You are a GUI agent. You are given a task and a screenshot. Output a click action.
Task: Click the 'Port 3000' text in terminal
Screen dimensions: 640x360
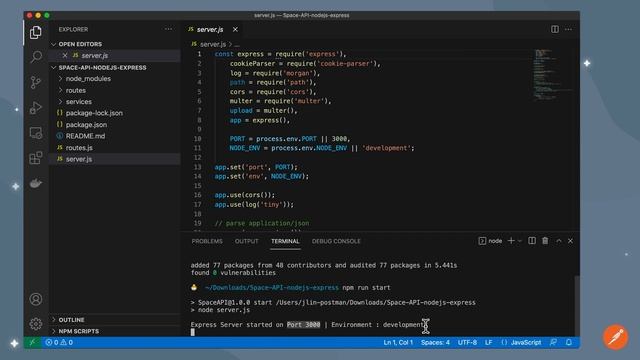pos(303,325)
